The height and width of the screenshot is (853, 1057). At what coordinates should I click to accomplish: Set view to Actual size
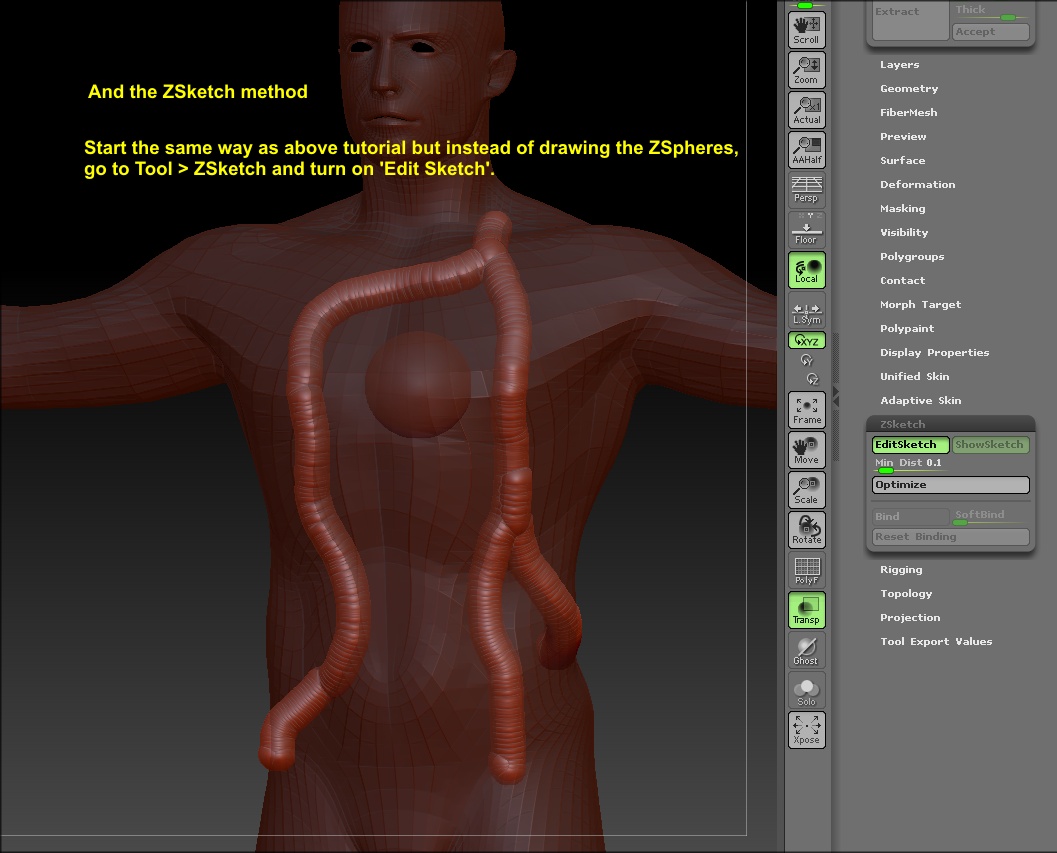806,110
